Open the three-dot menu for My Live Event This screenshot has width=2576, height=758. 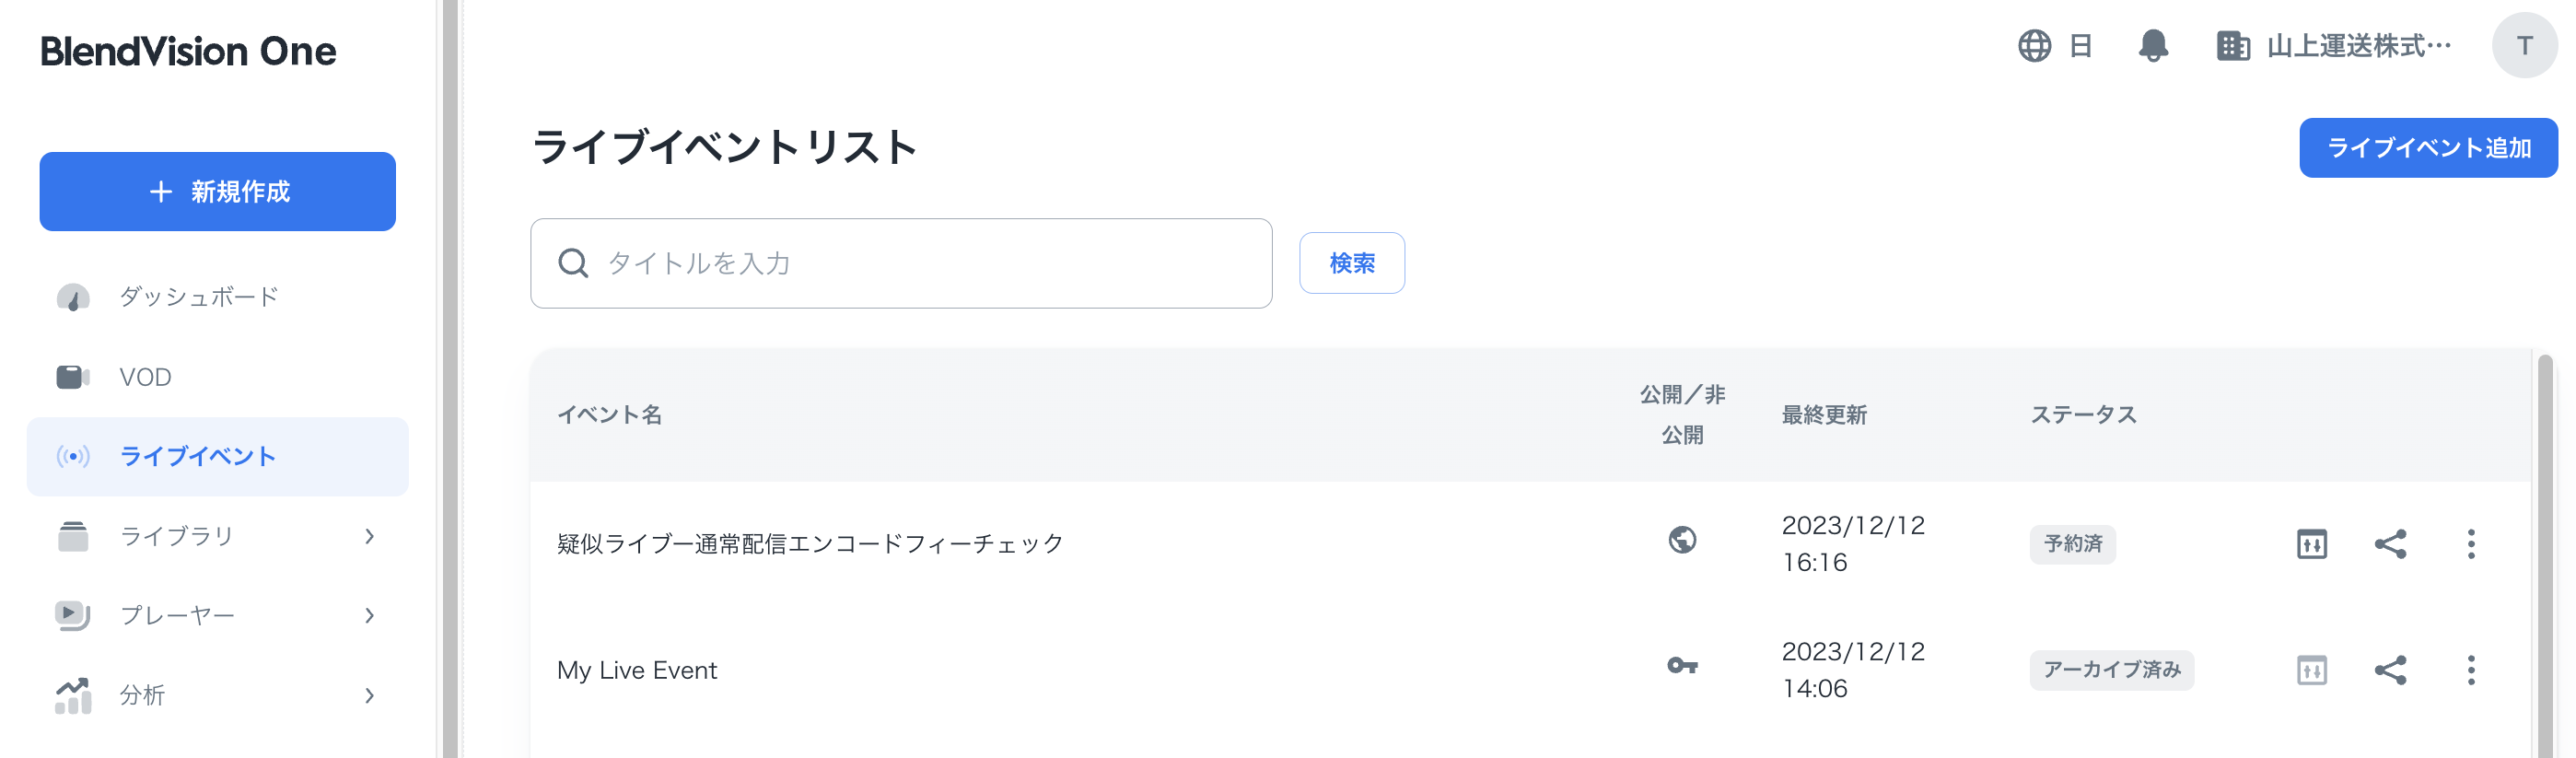pyautogui.click(x=2472, y=670)
